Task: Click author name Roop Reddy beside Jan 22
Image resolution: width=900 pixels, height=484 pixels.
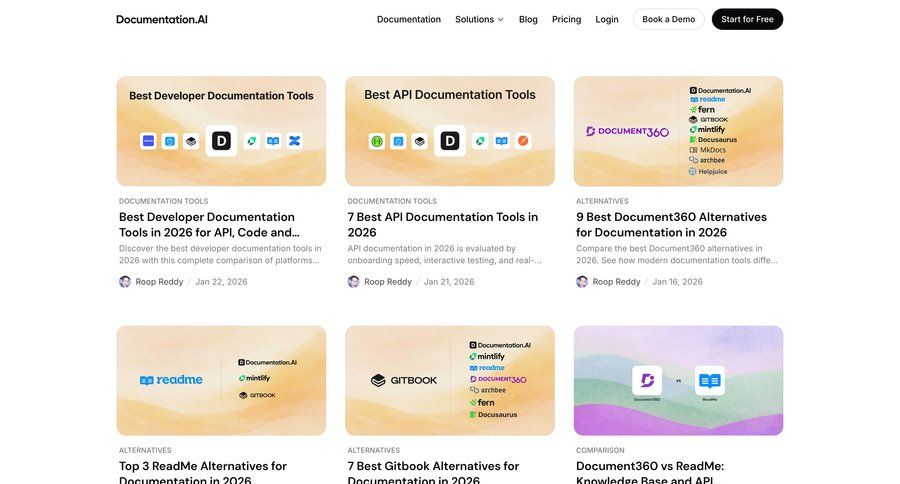Action: click(159, 281)
